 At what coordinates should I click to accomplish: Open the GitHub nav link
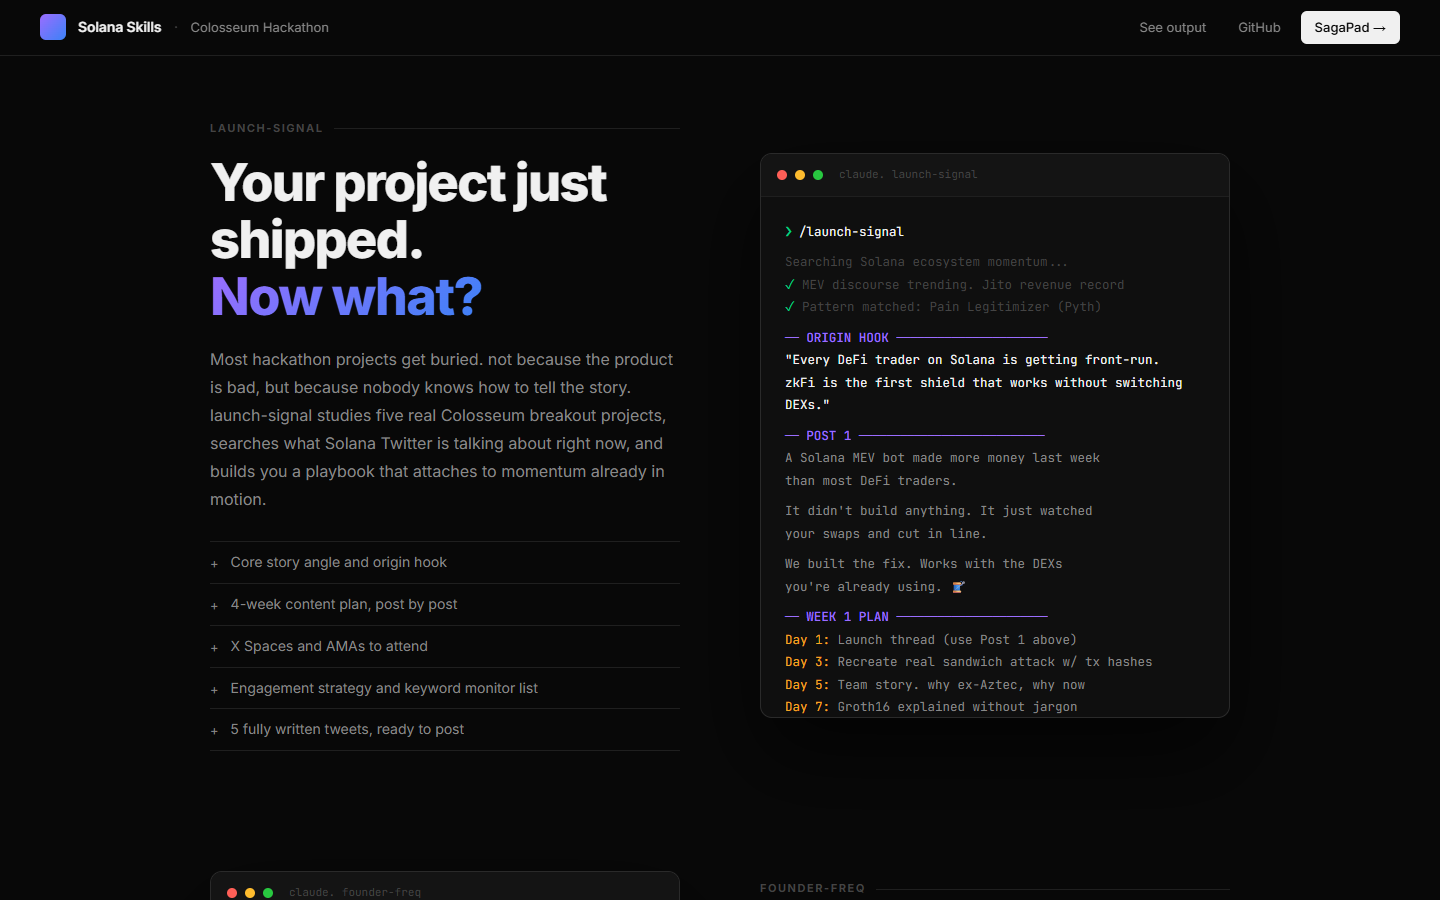coord(1259,28)
